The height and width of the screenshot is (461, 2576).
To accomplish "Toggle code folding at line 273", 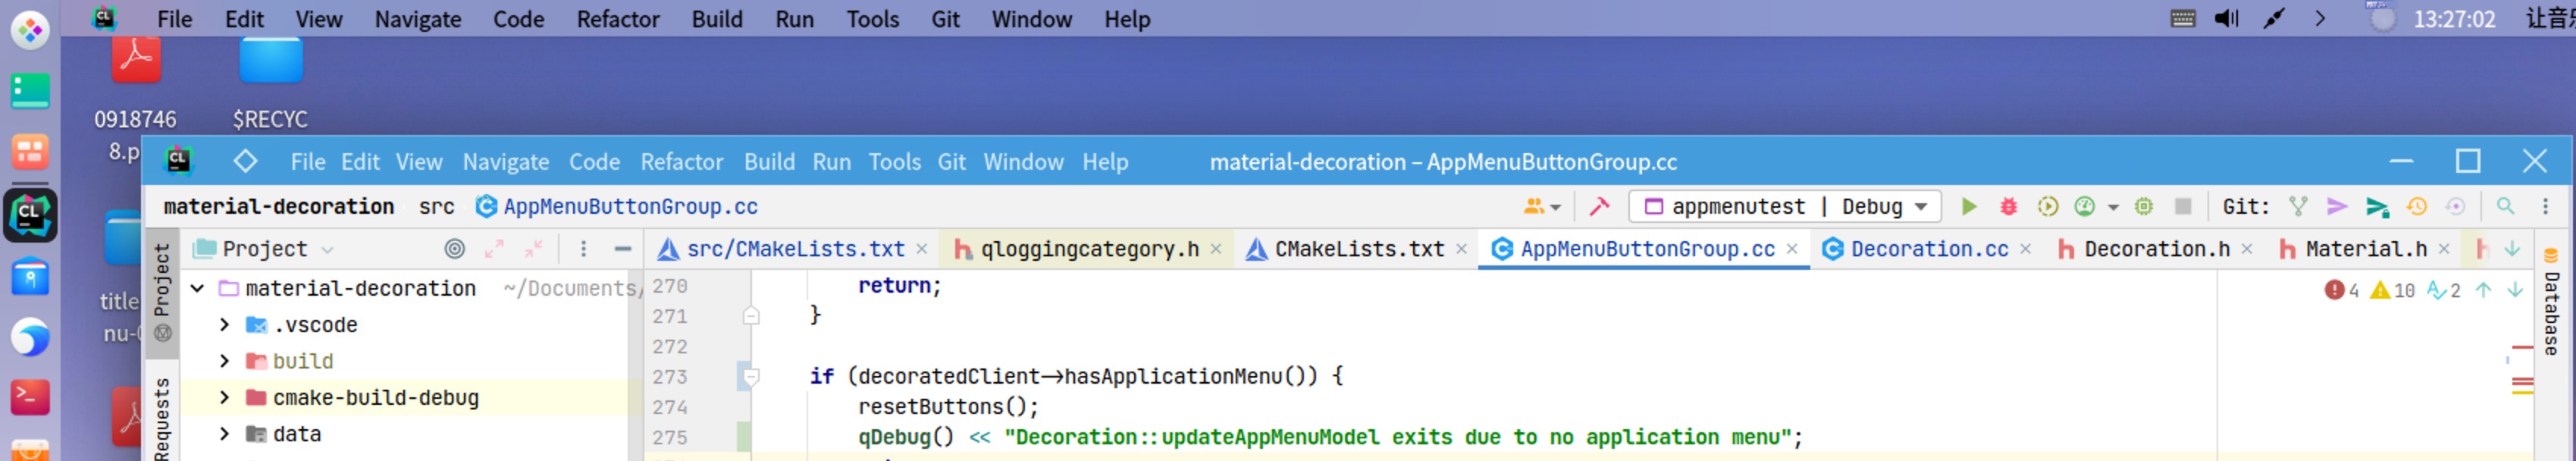I will [751, 377].
